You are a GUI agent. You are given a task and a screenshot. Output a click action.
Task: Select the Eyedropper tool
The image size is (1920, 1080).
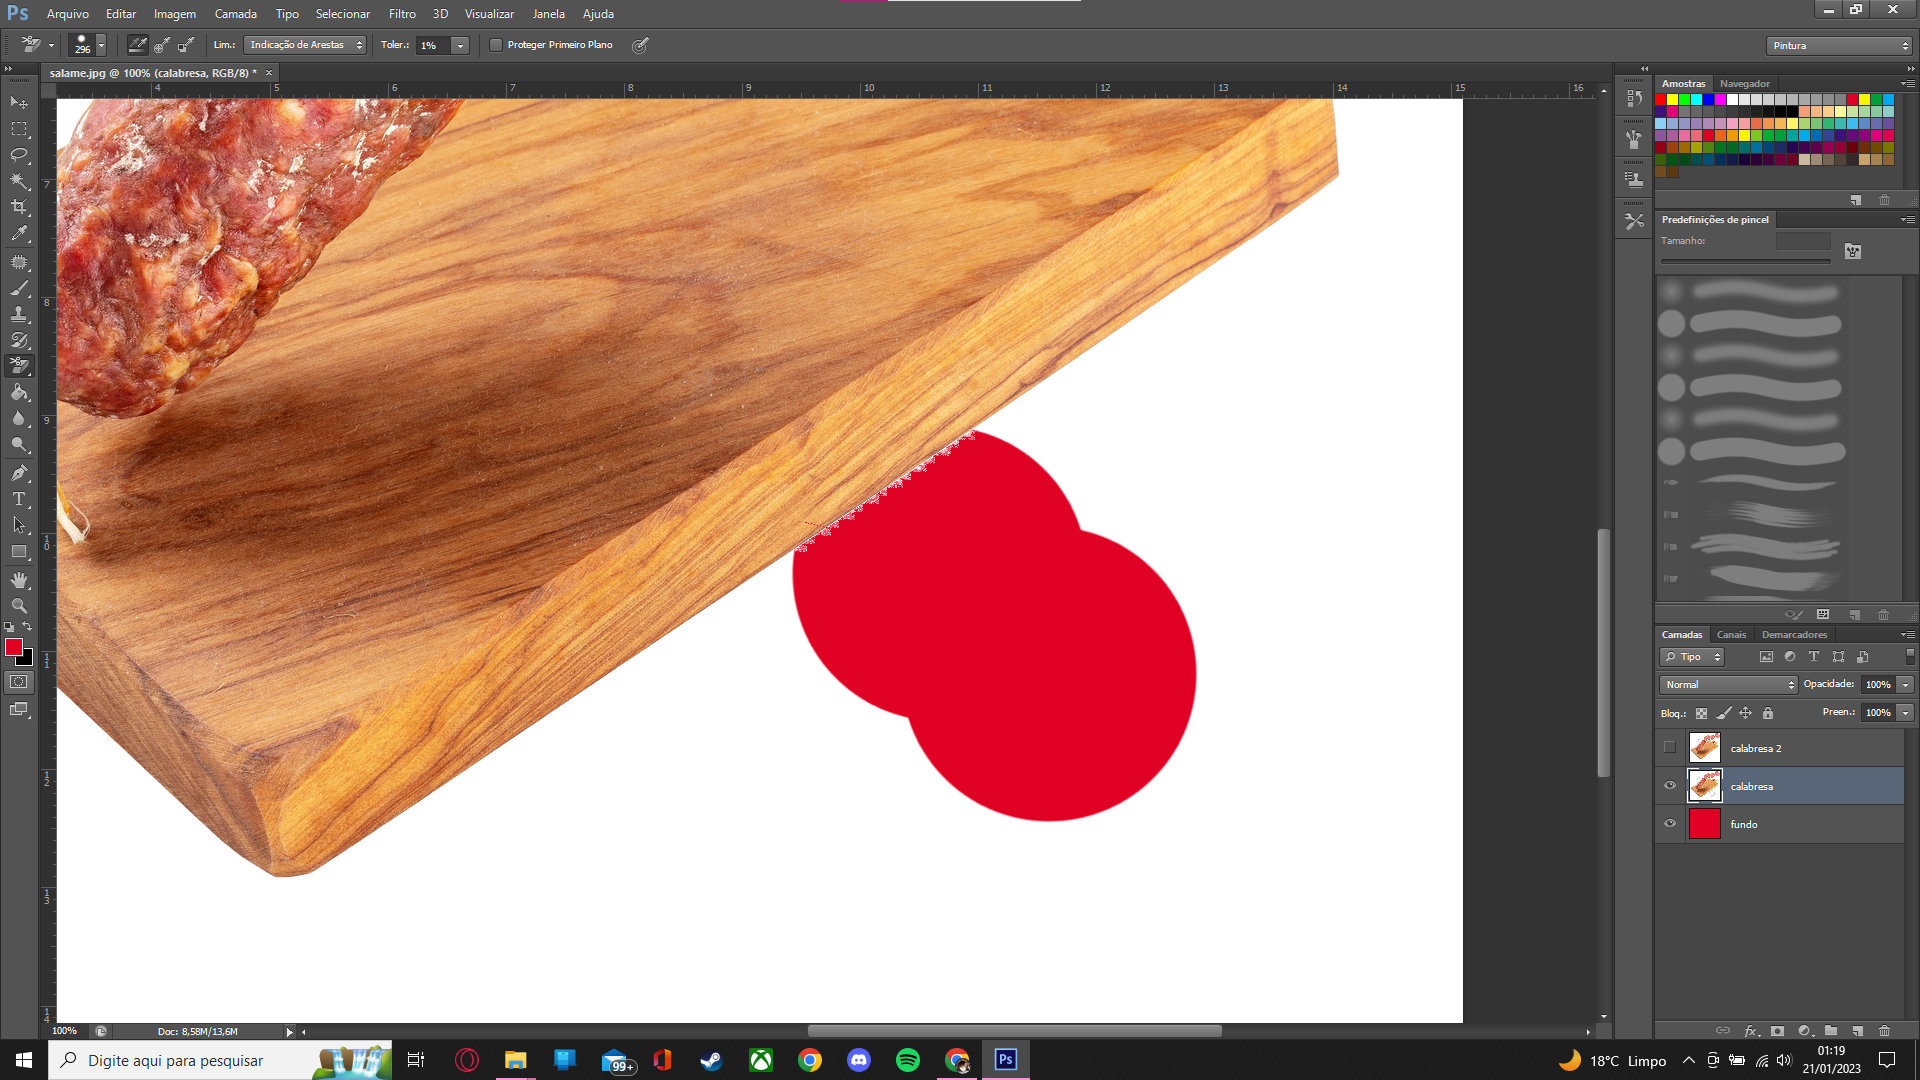[x=19, y=234]
